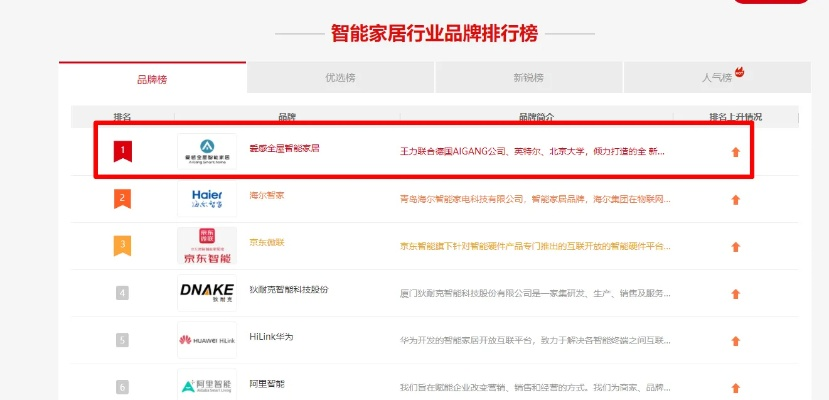
Task: Switch to the 人气榜 tab
Action: pyautogui.click(x=717, y=78)
